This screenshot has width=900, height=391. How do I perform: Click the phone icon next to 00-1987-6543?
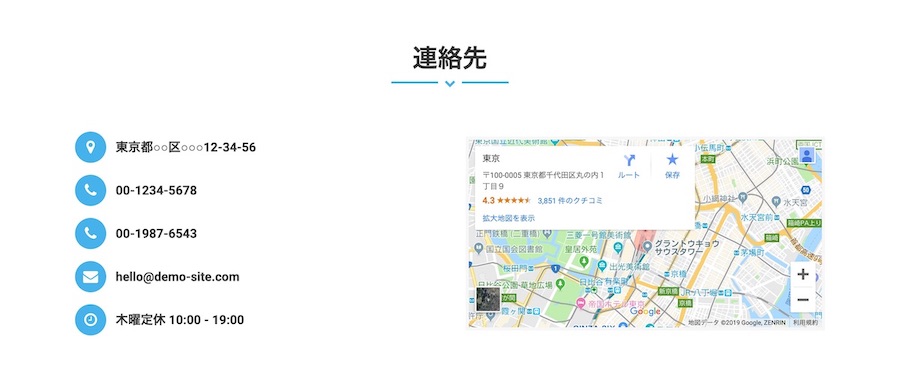tap(90, 233)
